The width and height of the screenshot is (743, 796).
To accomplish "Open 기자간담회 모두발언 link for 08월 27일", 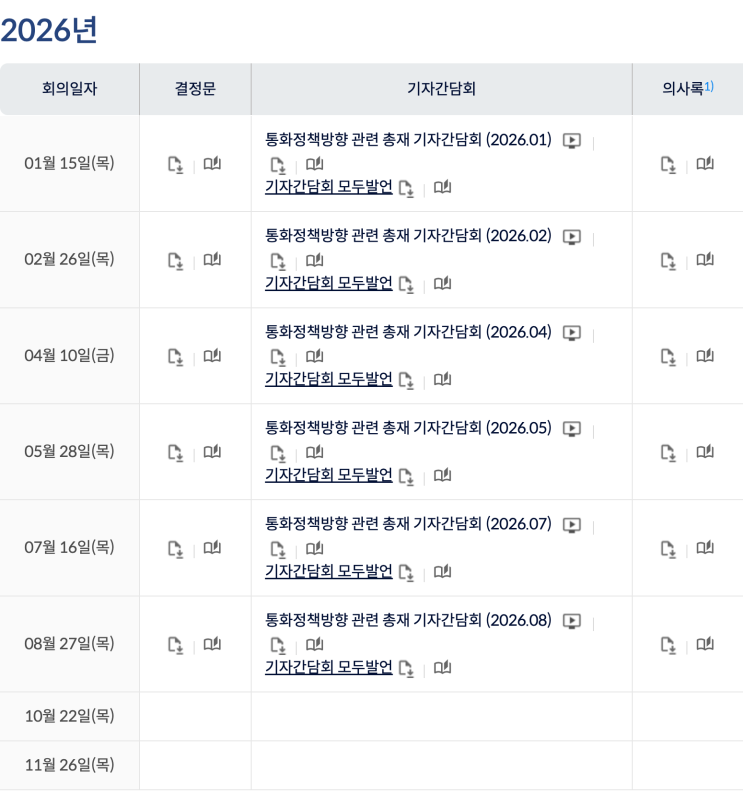I will (x=329, y=668).
